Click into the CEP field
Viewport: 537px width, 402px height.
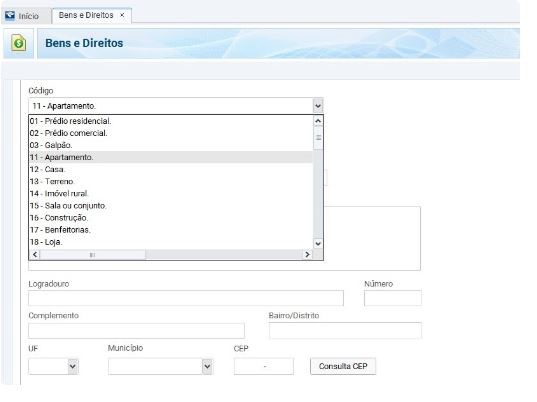coord(264,366)
